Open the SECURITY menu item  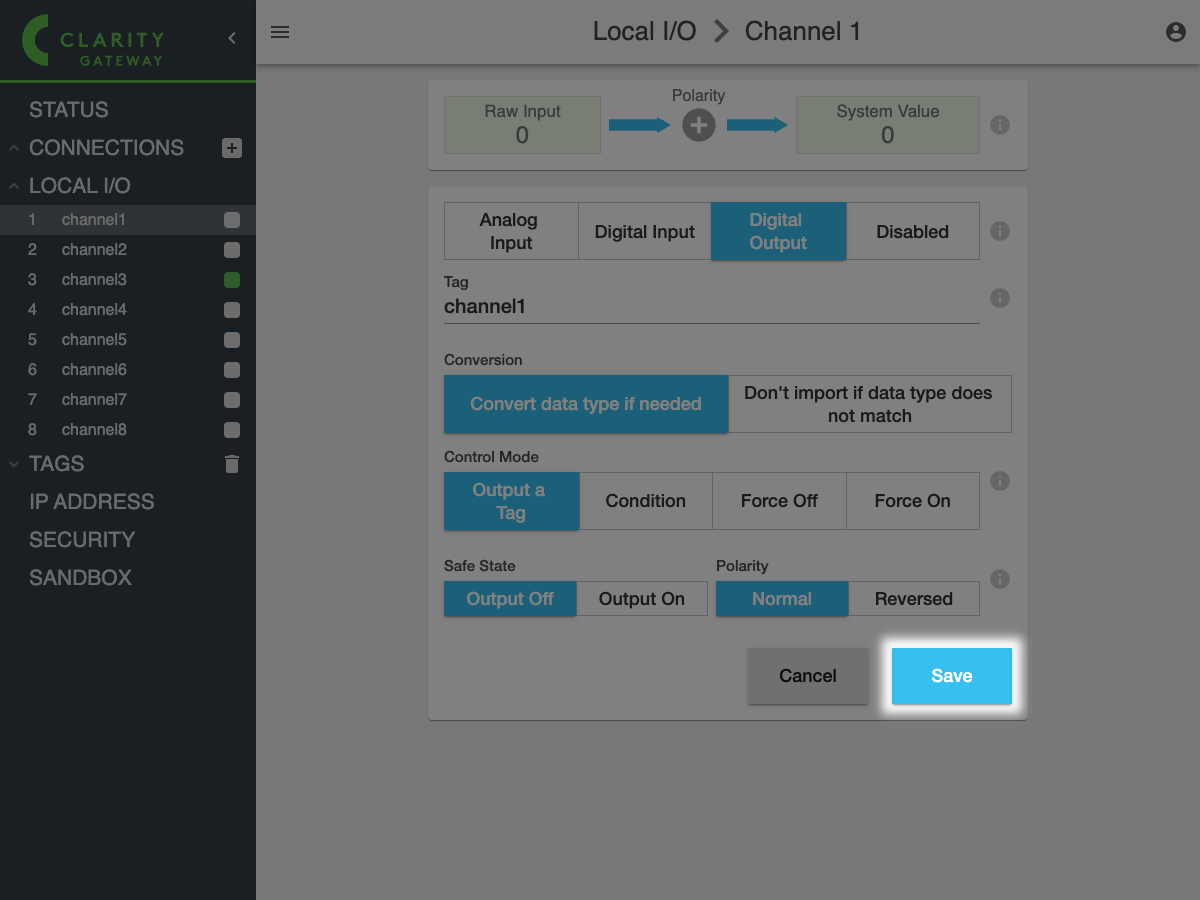point(82,540)
